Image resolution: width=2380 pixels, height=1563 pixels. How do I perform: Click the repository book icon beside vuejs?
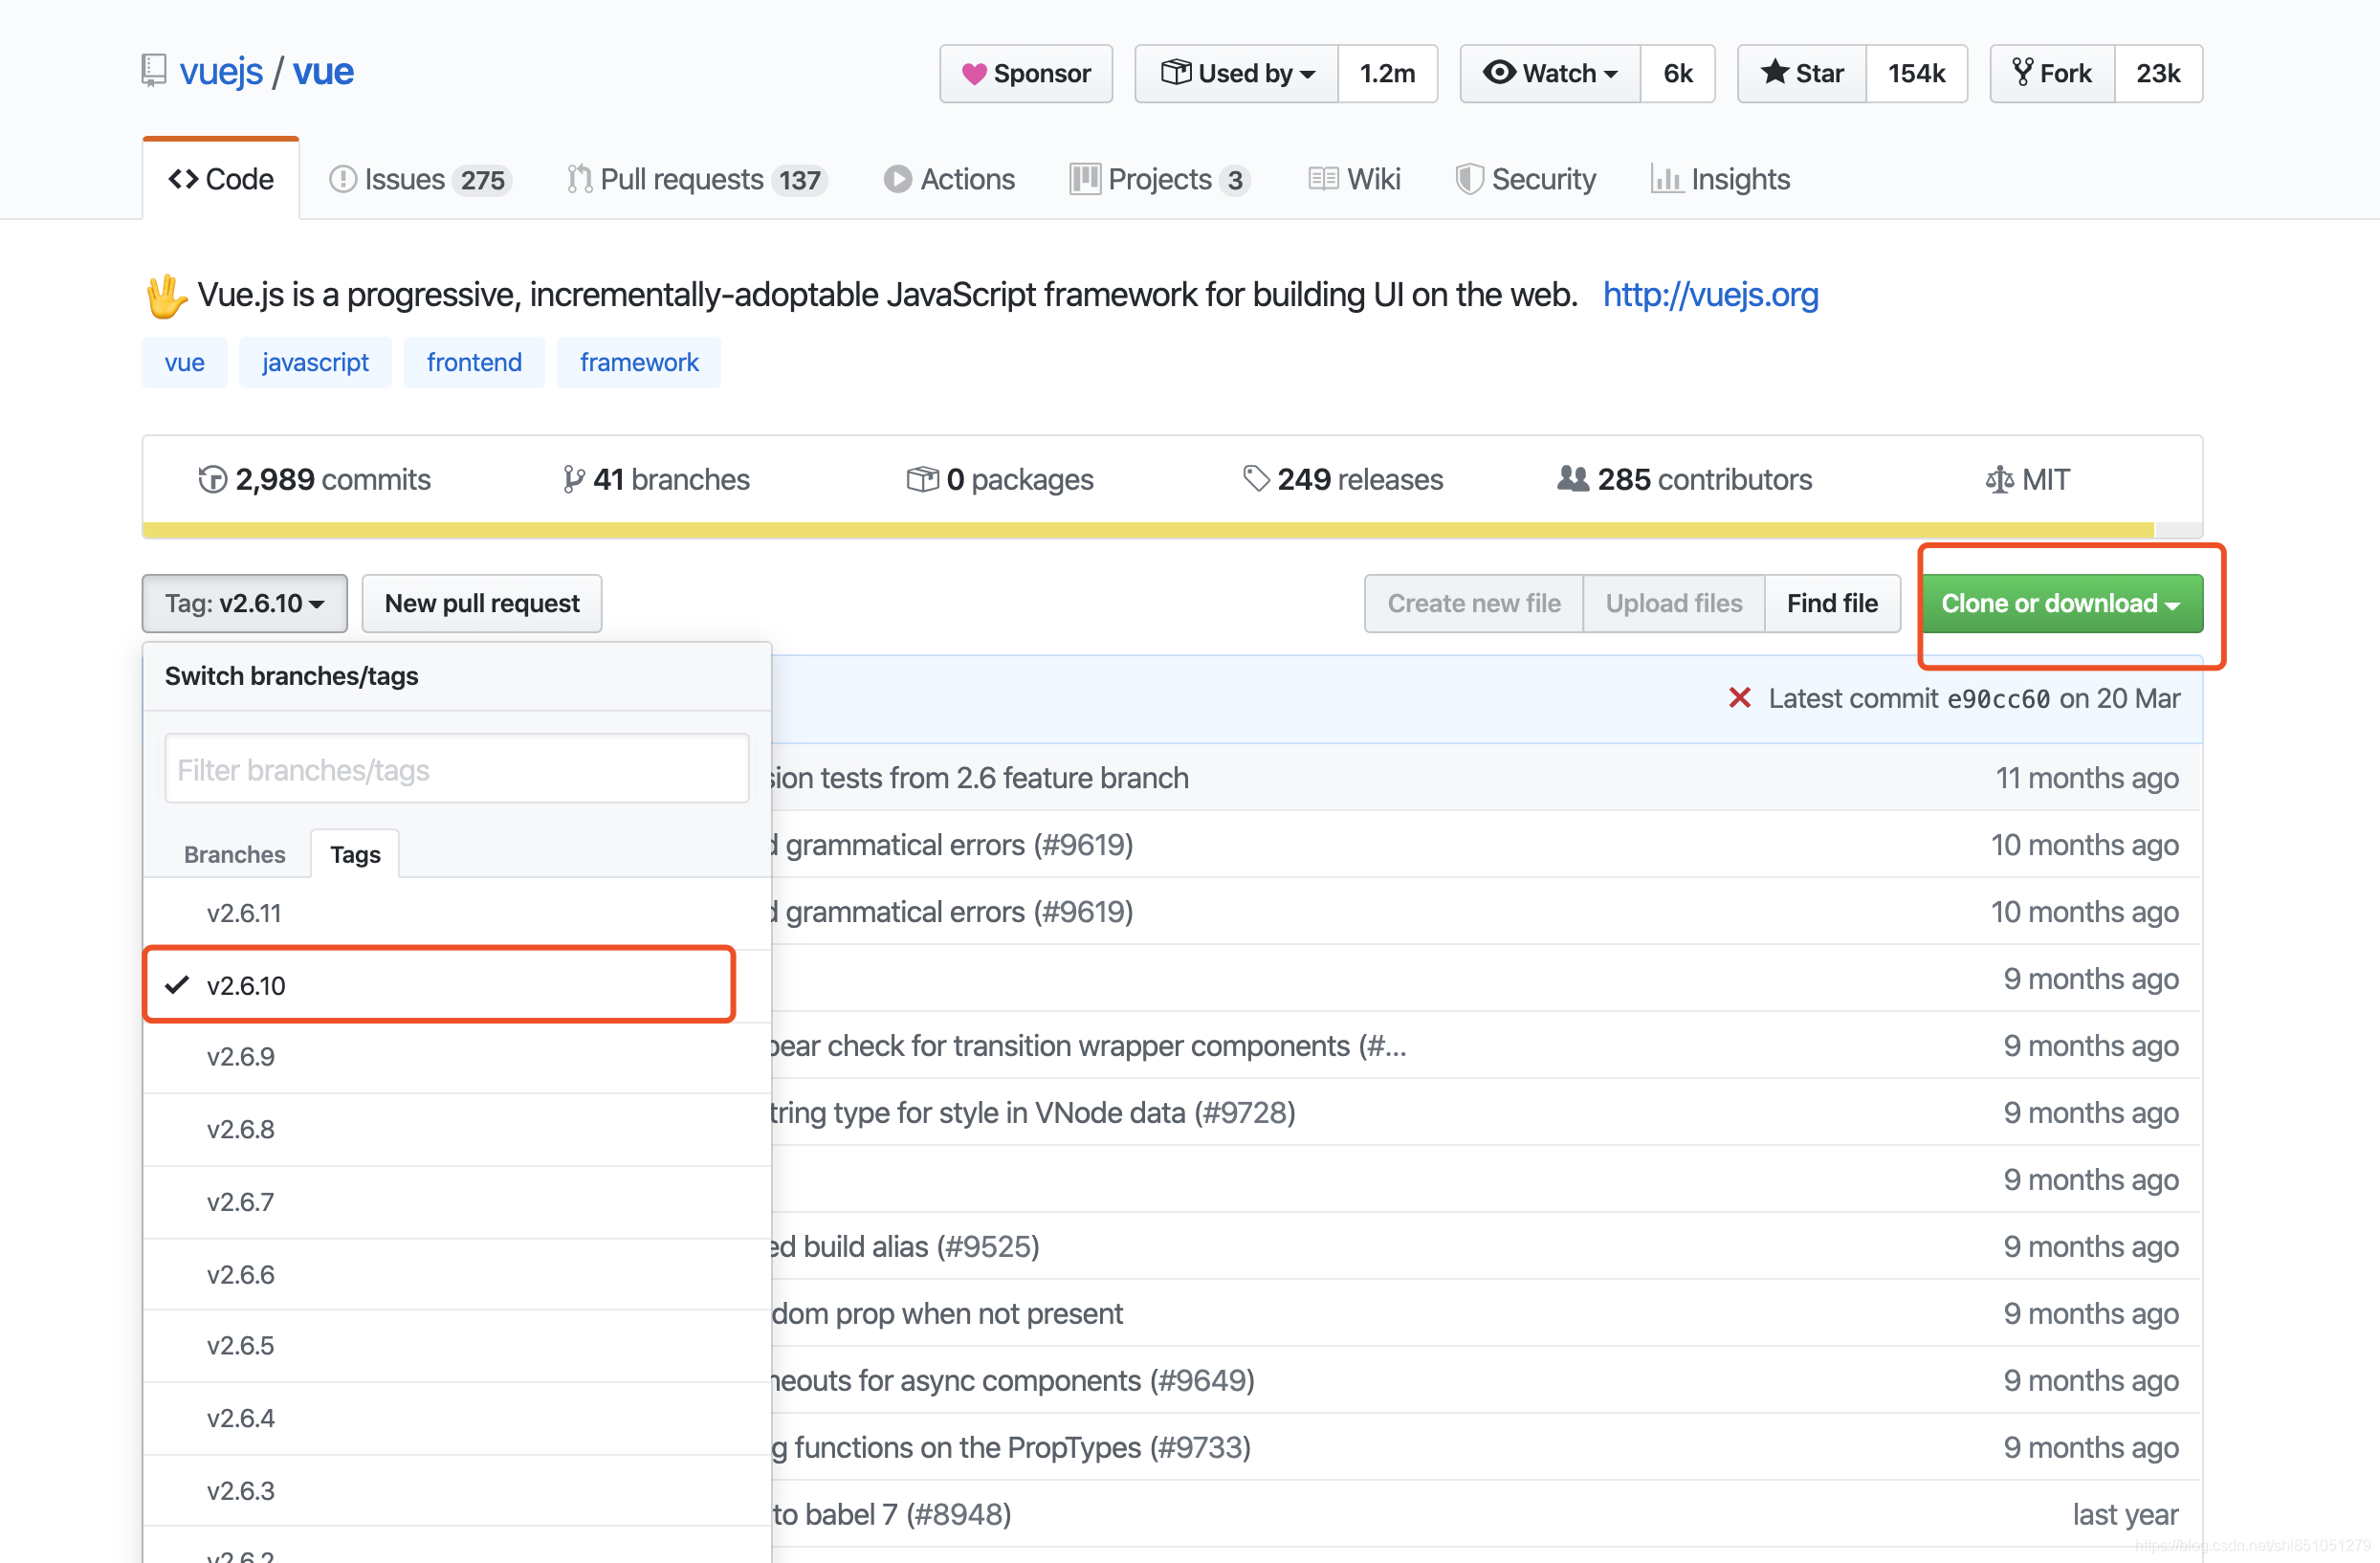154,71
